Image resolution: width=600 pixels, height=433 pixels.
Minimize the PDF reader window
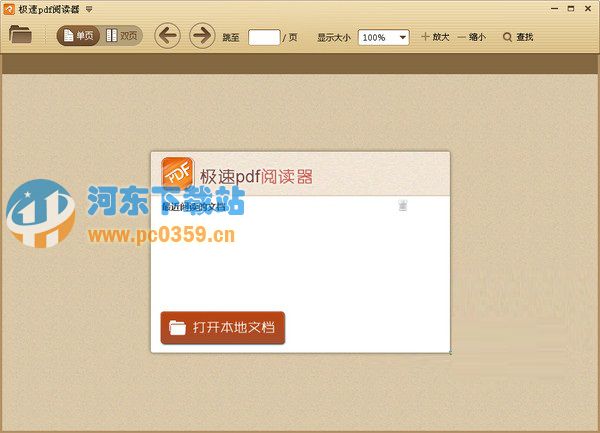[554, 8]
